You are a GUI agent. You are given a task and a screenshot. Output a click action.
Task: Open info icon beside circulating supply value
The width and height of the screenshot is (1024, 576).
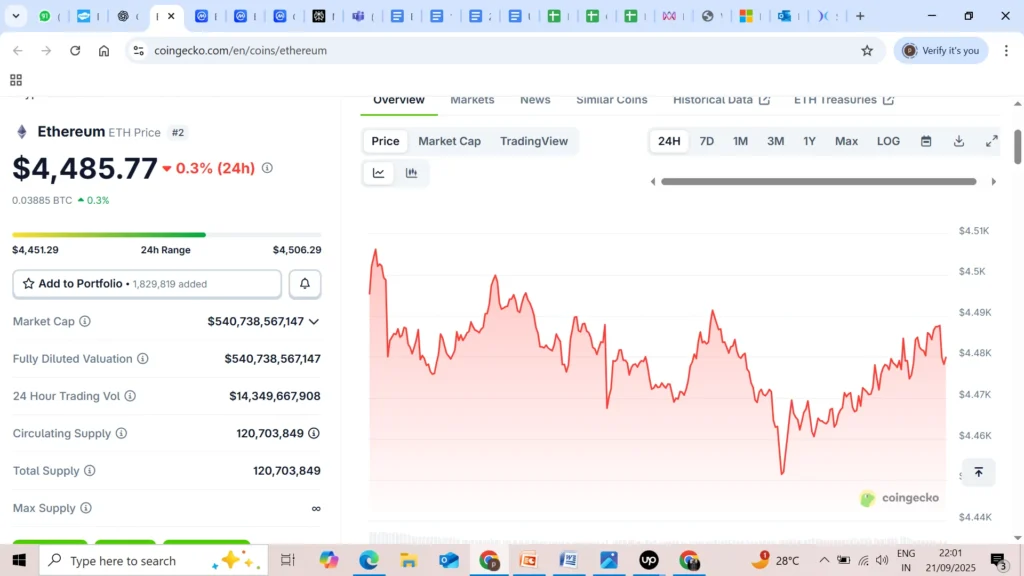(314, 433)
